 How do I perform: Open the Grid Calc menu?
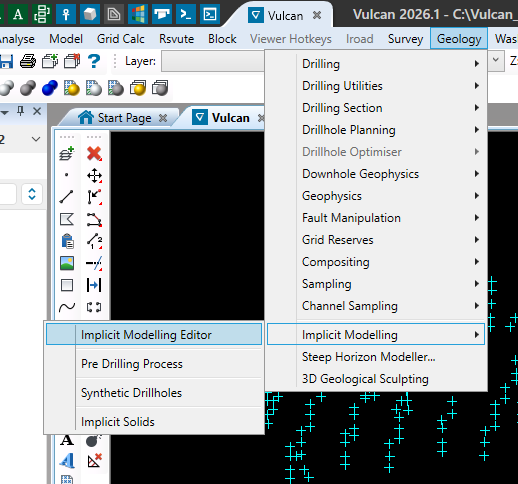point(121,39)
